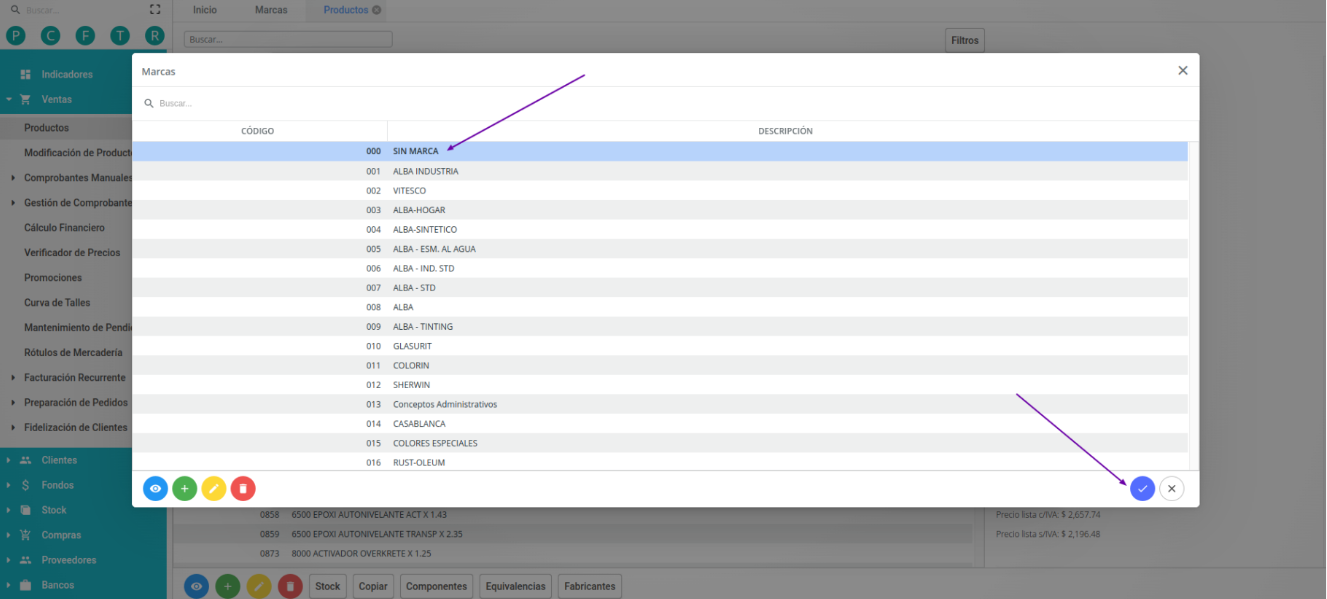Select the ALBA-HOGAR row
This screenshot has width=1327, height=599.
pyautogui.click(x=660, y=210)
